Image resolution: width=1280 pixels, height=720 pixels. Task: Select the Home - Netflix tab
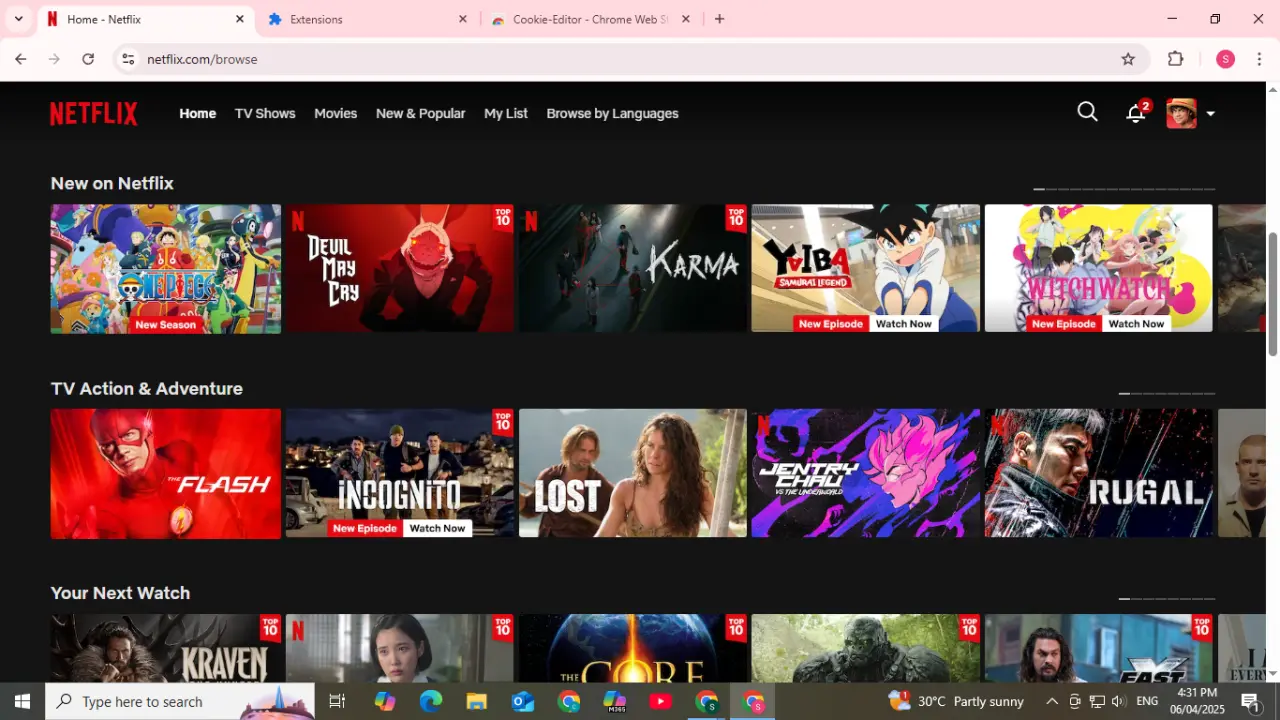(x=145, y=19)
